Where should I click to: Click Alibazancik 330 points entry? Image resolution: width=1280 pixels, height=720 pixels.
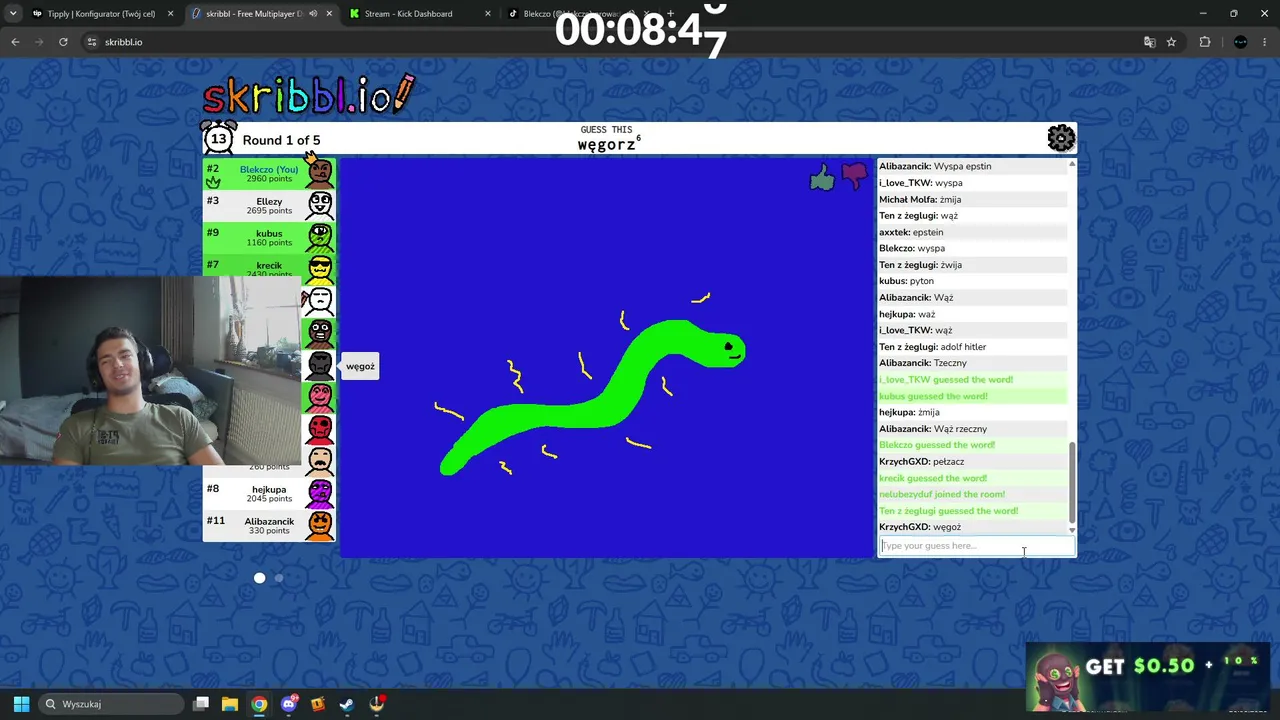[x=269, y=525]
